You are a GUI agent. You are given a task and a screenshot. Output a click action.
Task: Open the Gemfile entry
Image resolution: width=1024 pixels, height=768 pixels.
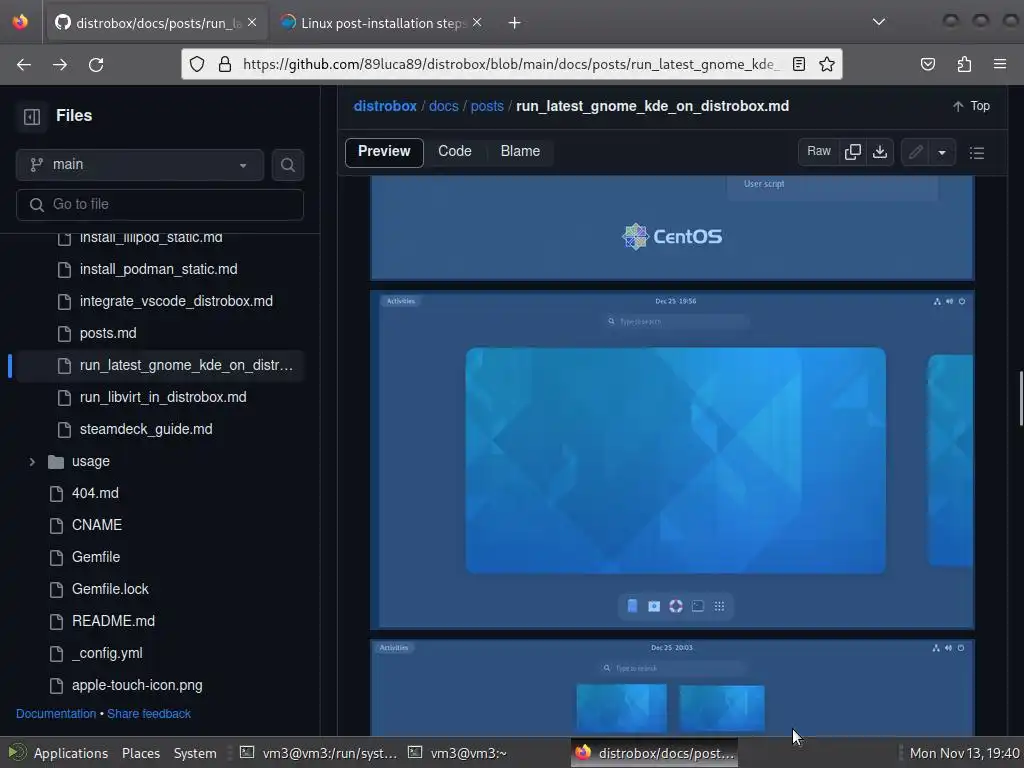point(96,557)
